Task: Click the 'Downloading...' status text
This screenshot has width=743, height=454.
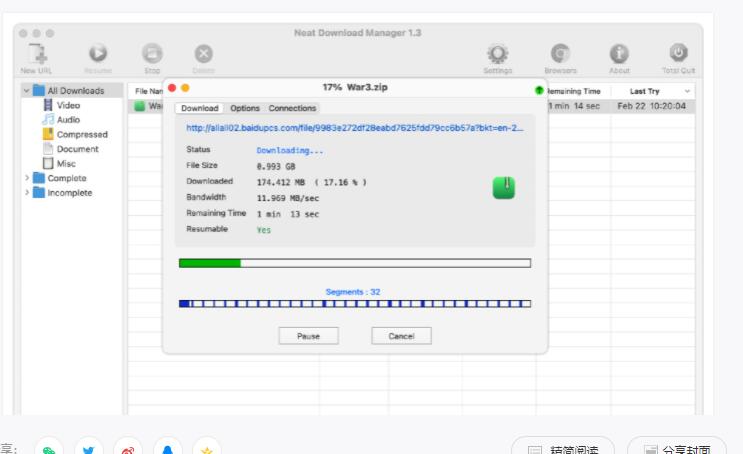Action: (x=290, y=150)
